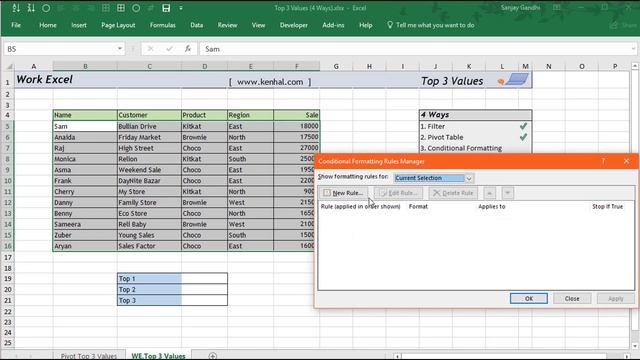
Task: Open the View ribbon tab
Action: coord(258,25)
